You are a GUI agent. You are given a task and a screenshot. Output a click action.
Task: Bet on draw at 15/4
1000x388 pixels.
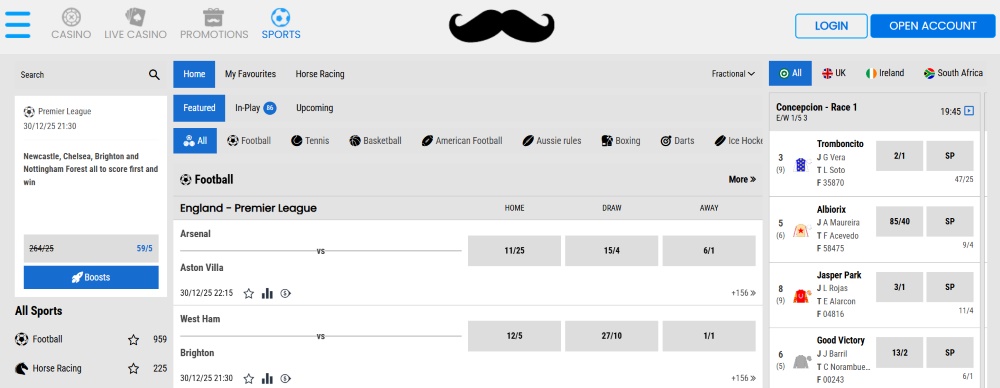(x=611, y=251)
